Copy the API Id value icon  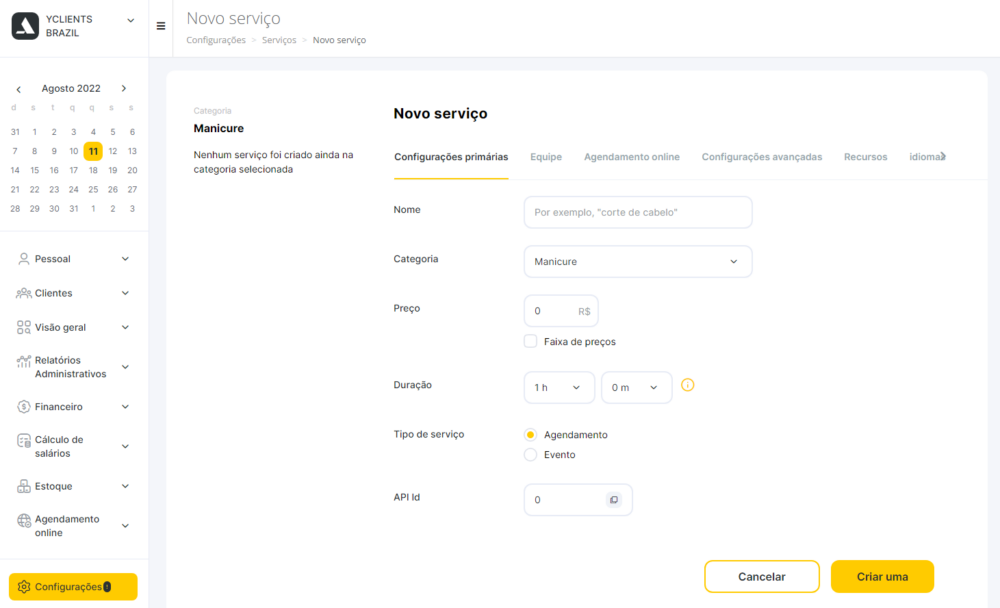[614, 500]
